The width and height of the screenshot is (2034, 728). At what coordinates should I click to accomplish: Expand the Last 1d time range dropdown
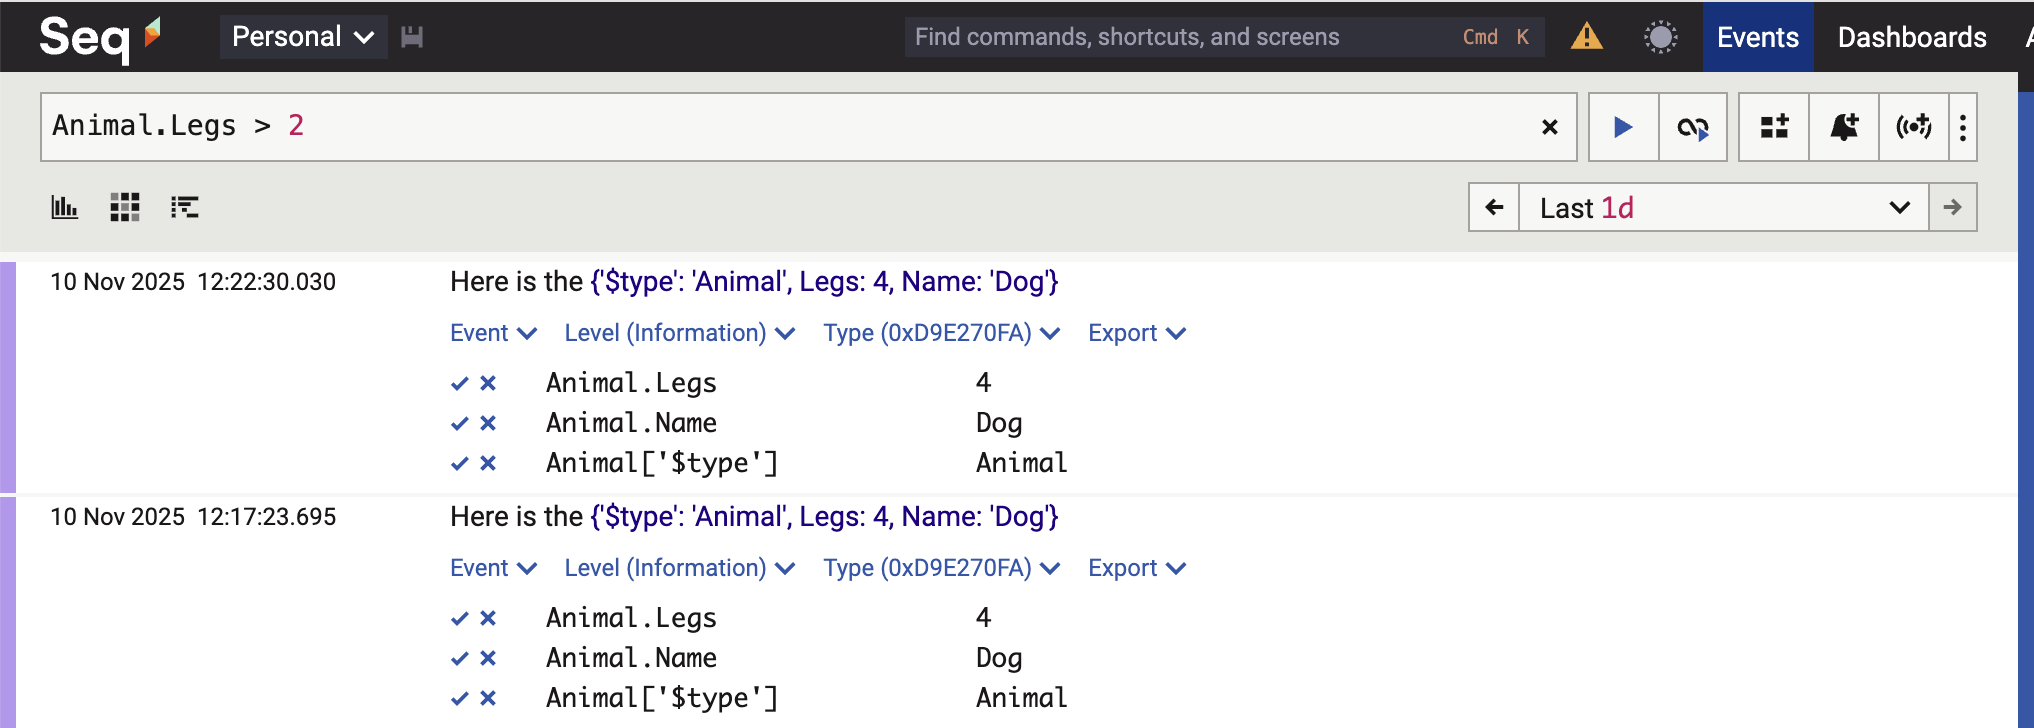(x=1723, y=208)
